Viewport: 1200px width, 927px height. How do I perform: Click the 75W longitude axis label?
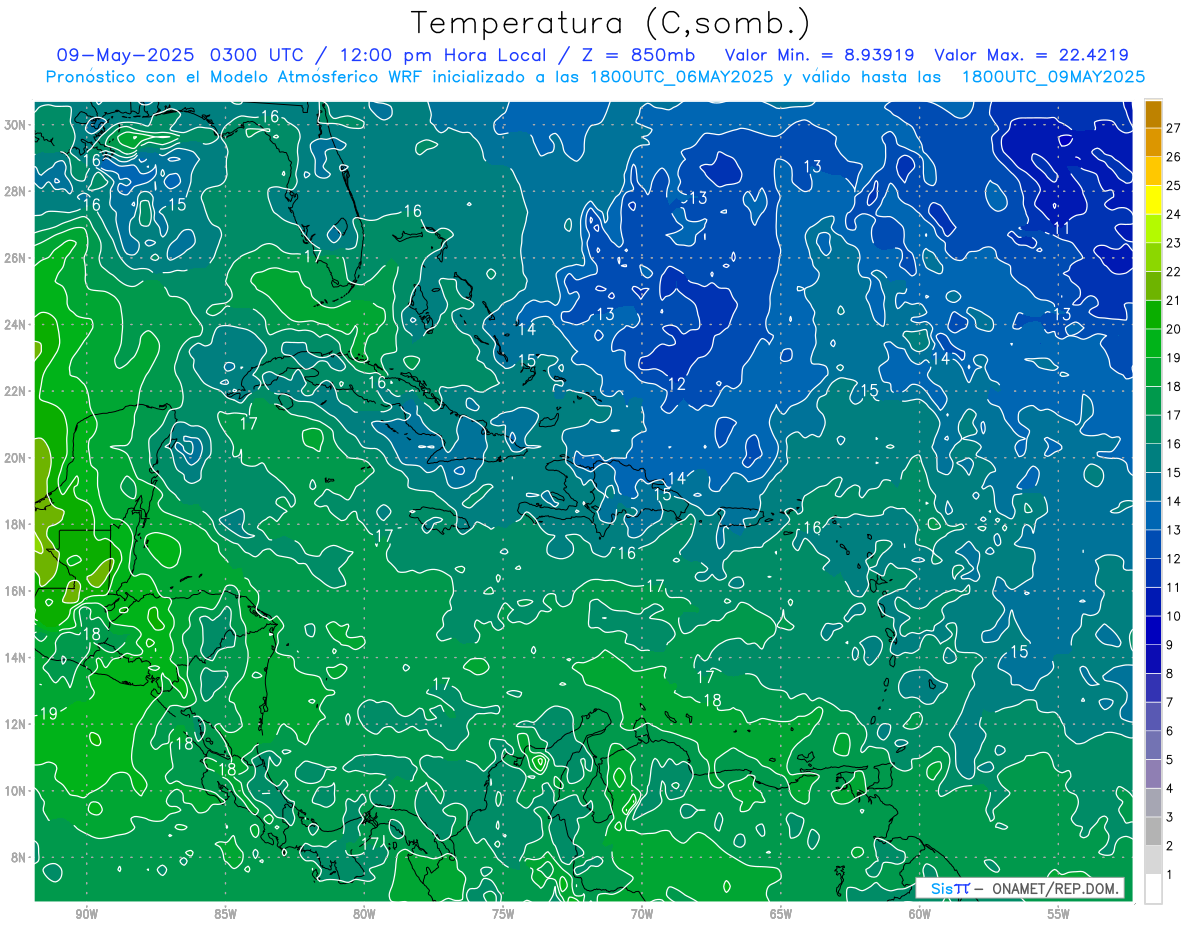pos(503,914)
